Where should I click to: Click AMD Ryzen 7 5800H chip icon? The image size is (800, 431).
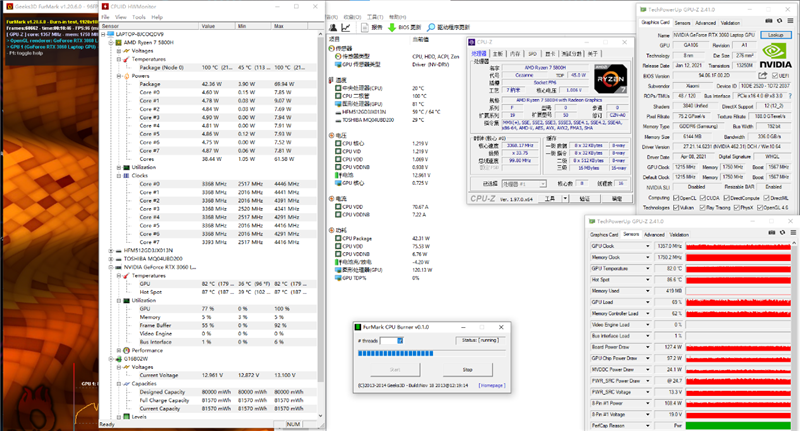coord(119,42)
